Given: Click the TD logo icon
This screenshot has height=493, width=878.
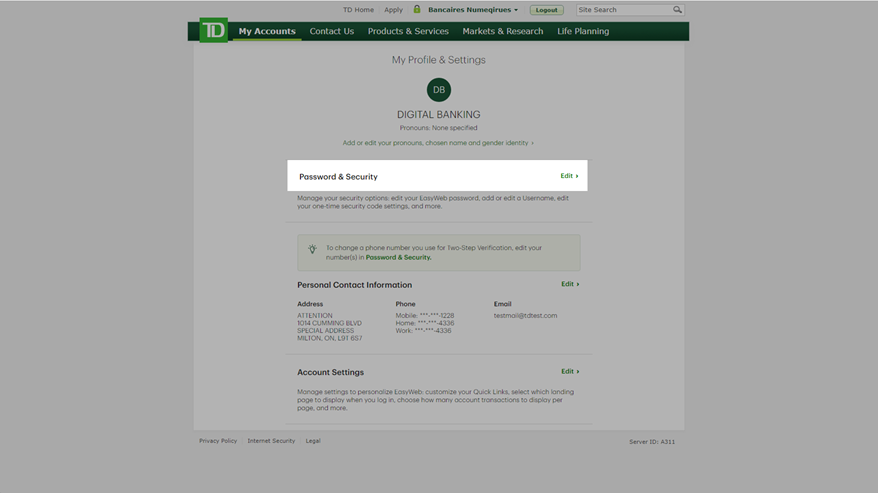Looking at the screenshot, I should coord(213,30).
